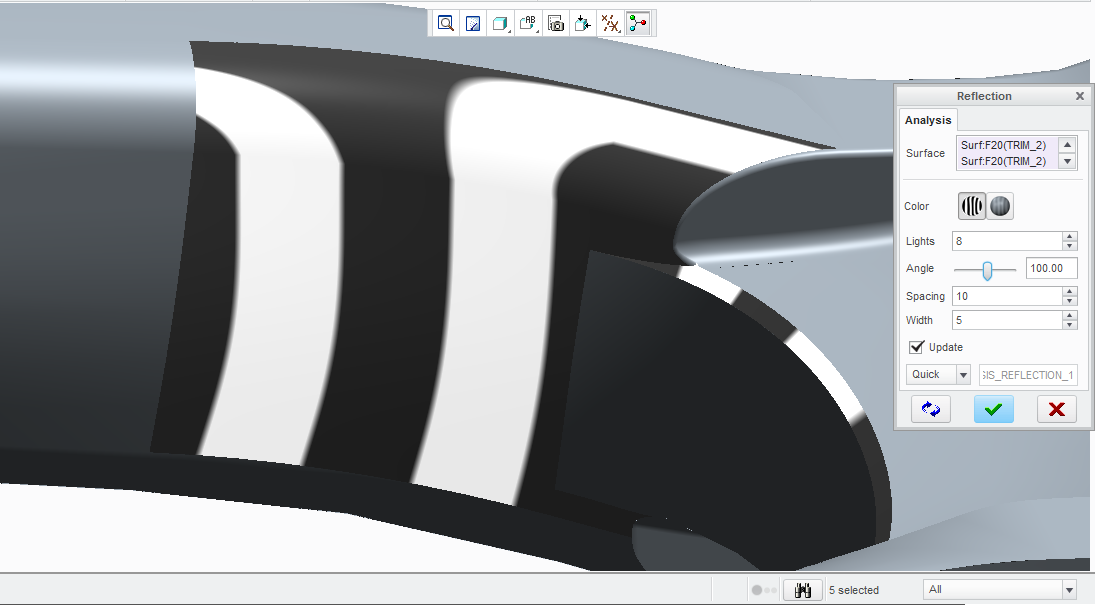Screen dimensions: 1095x605
Task: Increase the Spacing value
Action: click(x=1069, y=292)
